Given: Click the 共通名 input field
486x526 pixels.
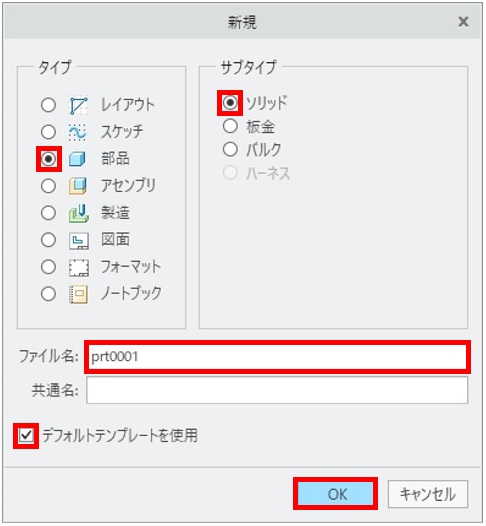Looking at the screenshot, I should [x=277, y=390].
